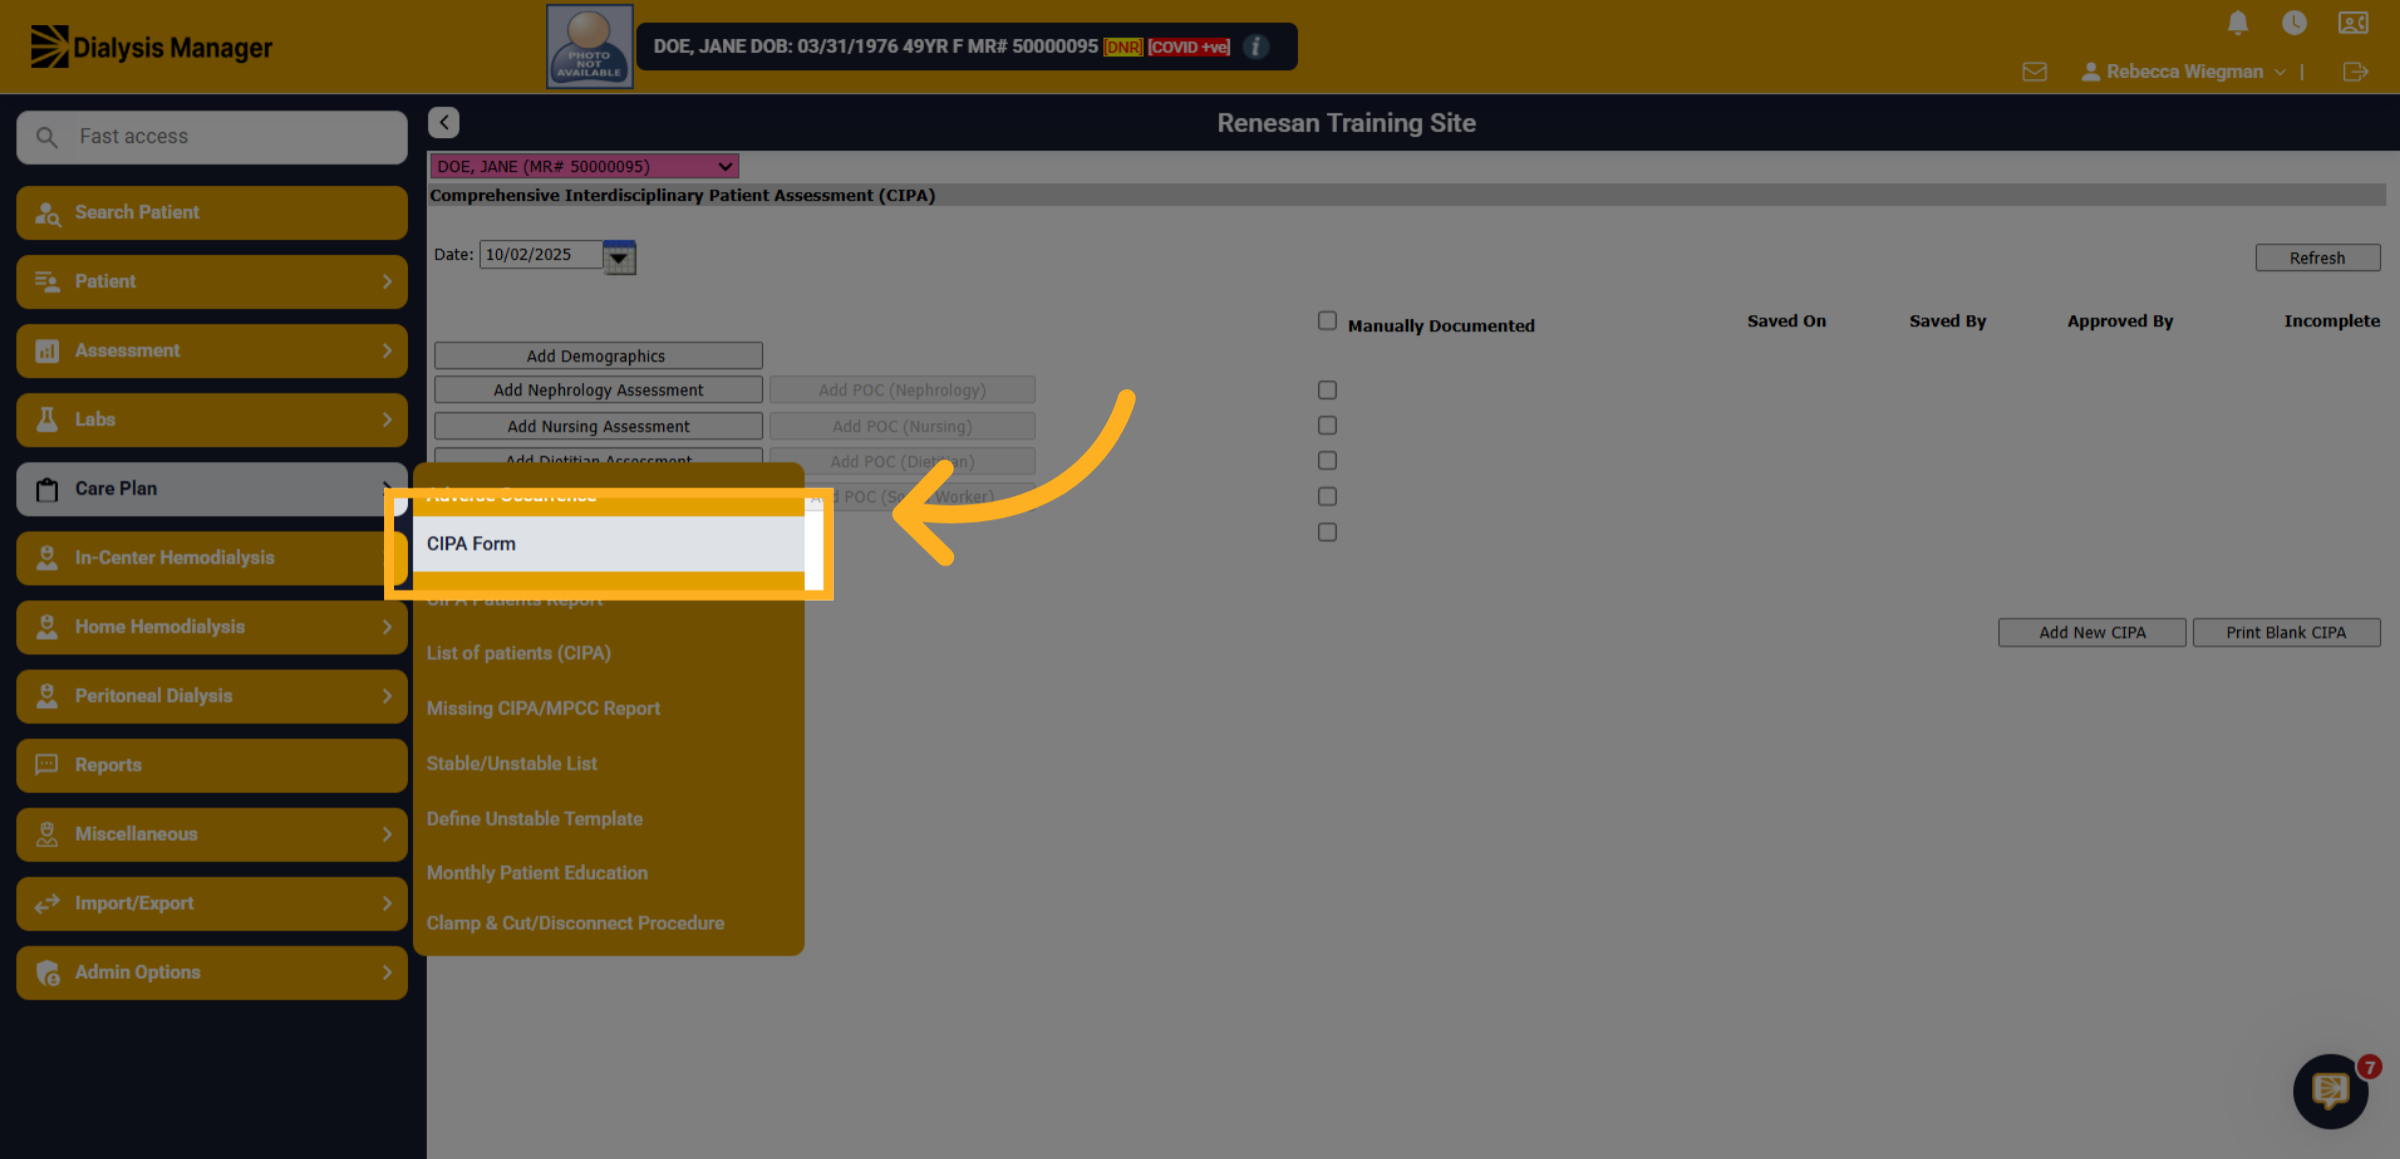Expand the Patient menu
Image resolution: width=2400 pixels, height=1159 pixels.
212,281
